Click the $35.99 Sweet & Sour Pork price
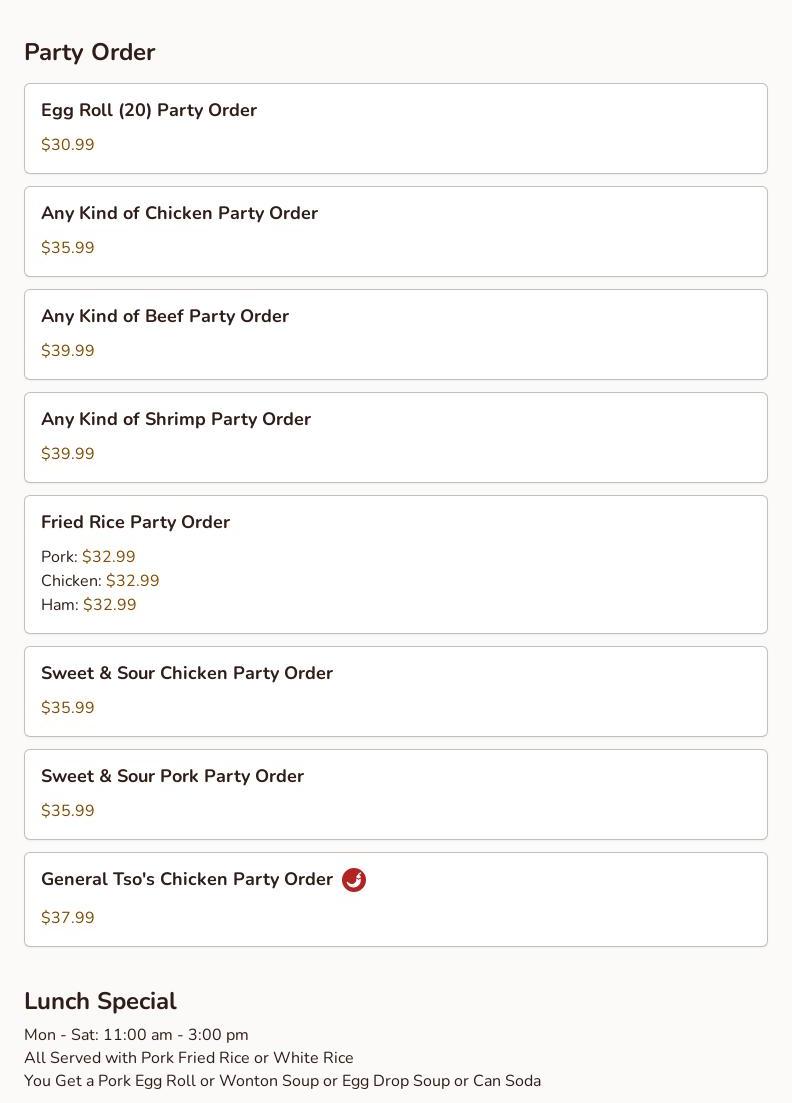792x1103 pixels. pos(68,811)
